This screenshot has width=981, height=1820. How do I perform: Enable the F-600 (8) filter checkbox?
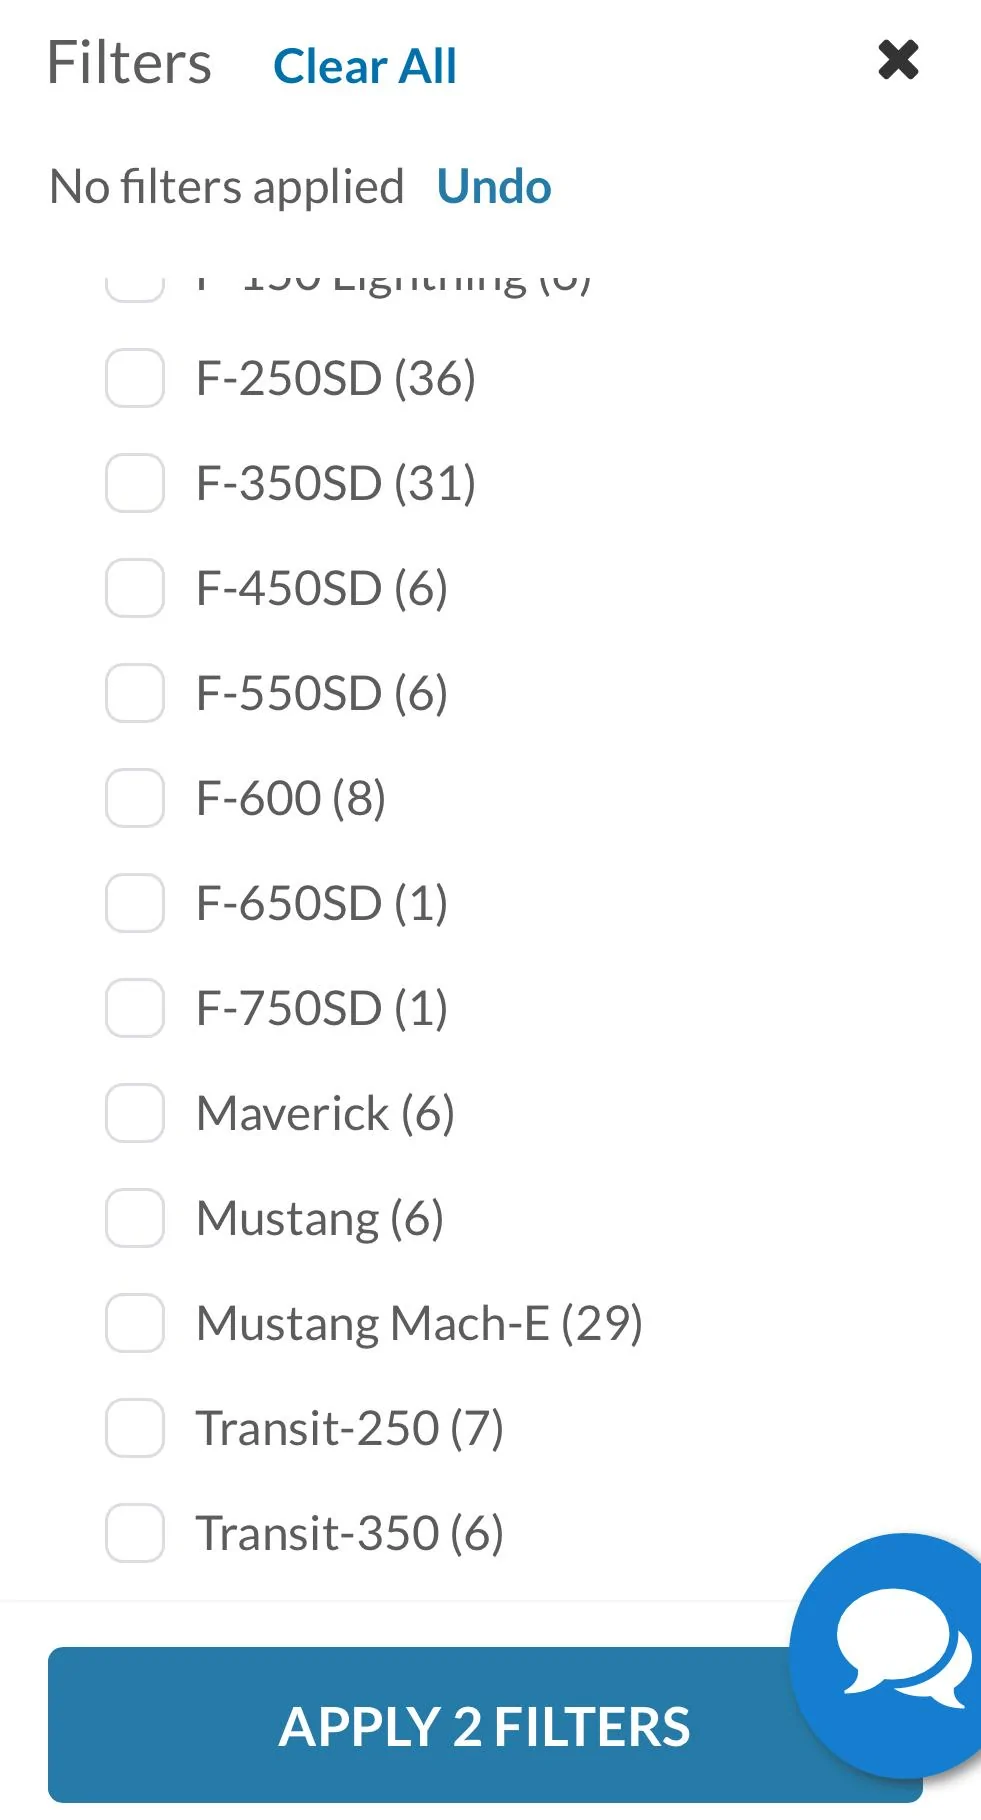[x=135, y=798]
